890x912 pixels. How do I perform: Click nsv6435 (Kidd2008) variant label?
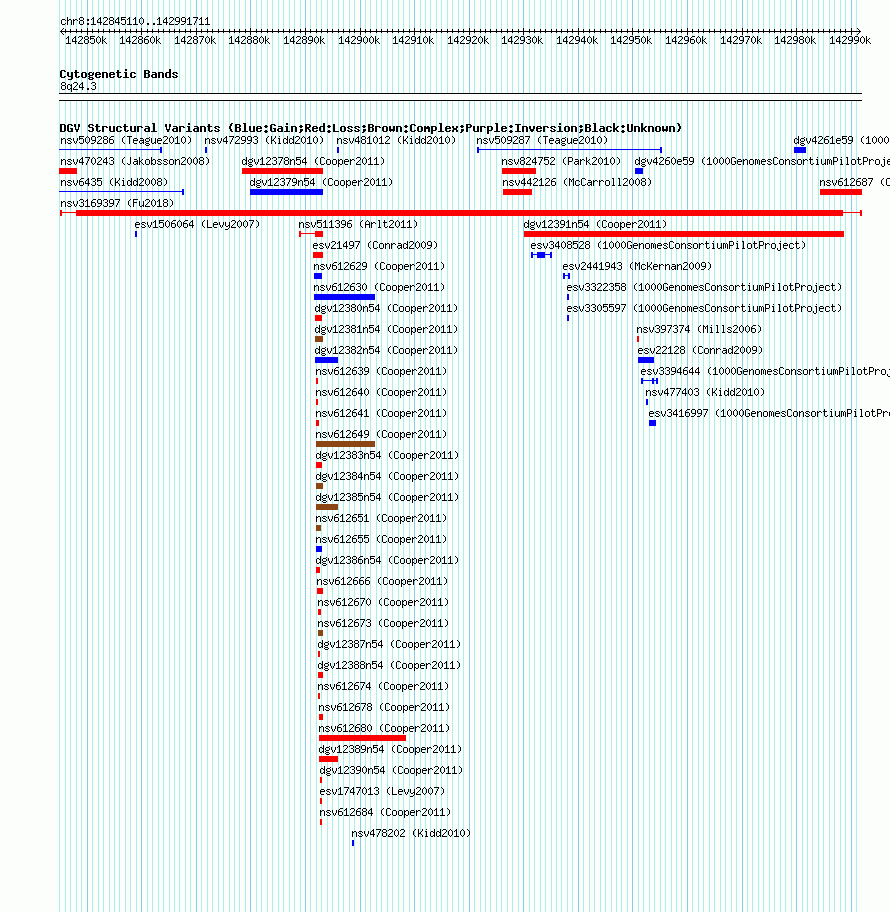point(114,182)
